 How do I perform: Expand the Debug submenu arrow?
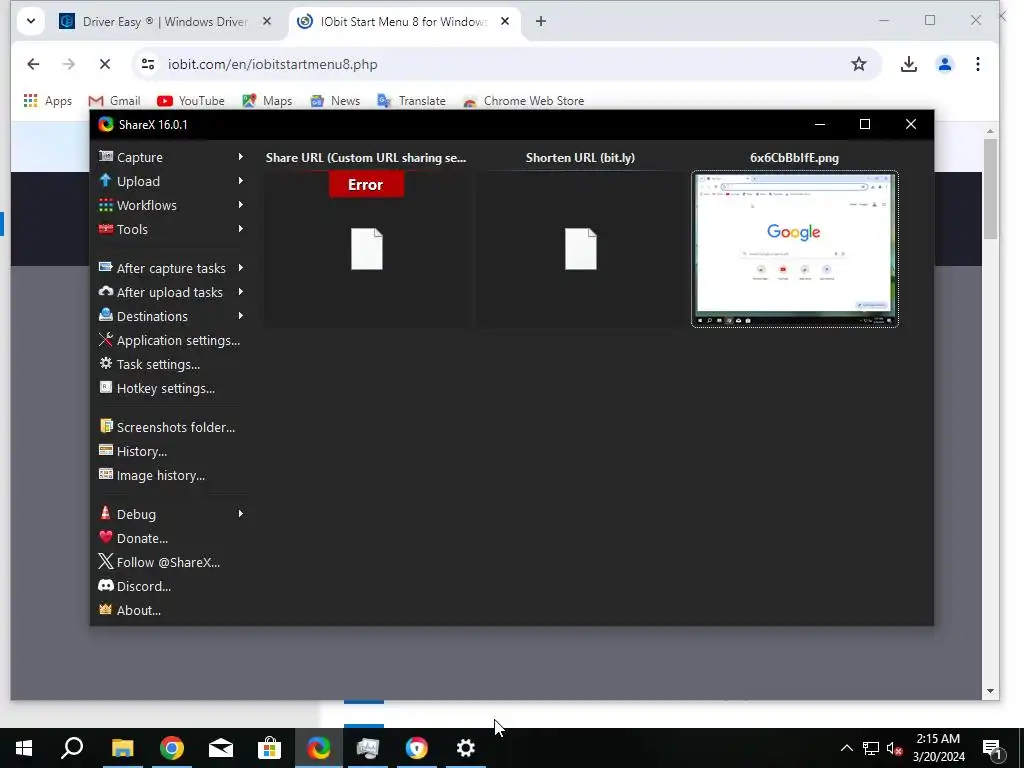point(241,513)
